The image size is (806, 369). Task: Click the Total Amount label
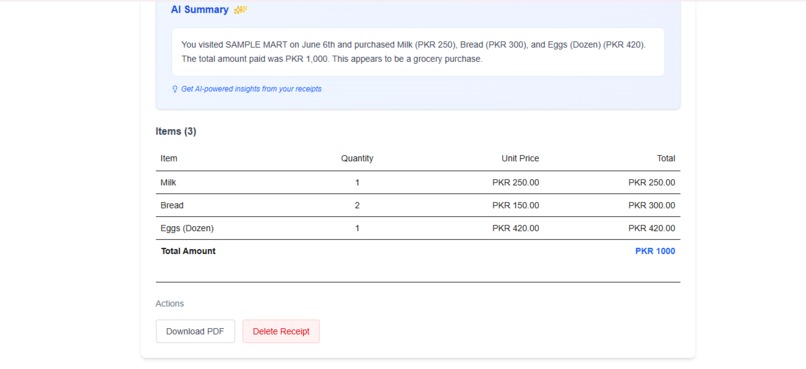coord(188,251)
